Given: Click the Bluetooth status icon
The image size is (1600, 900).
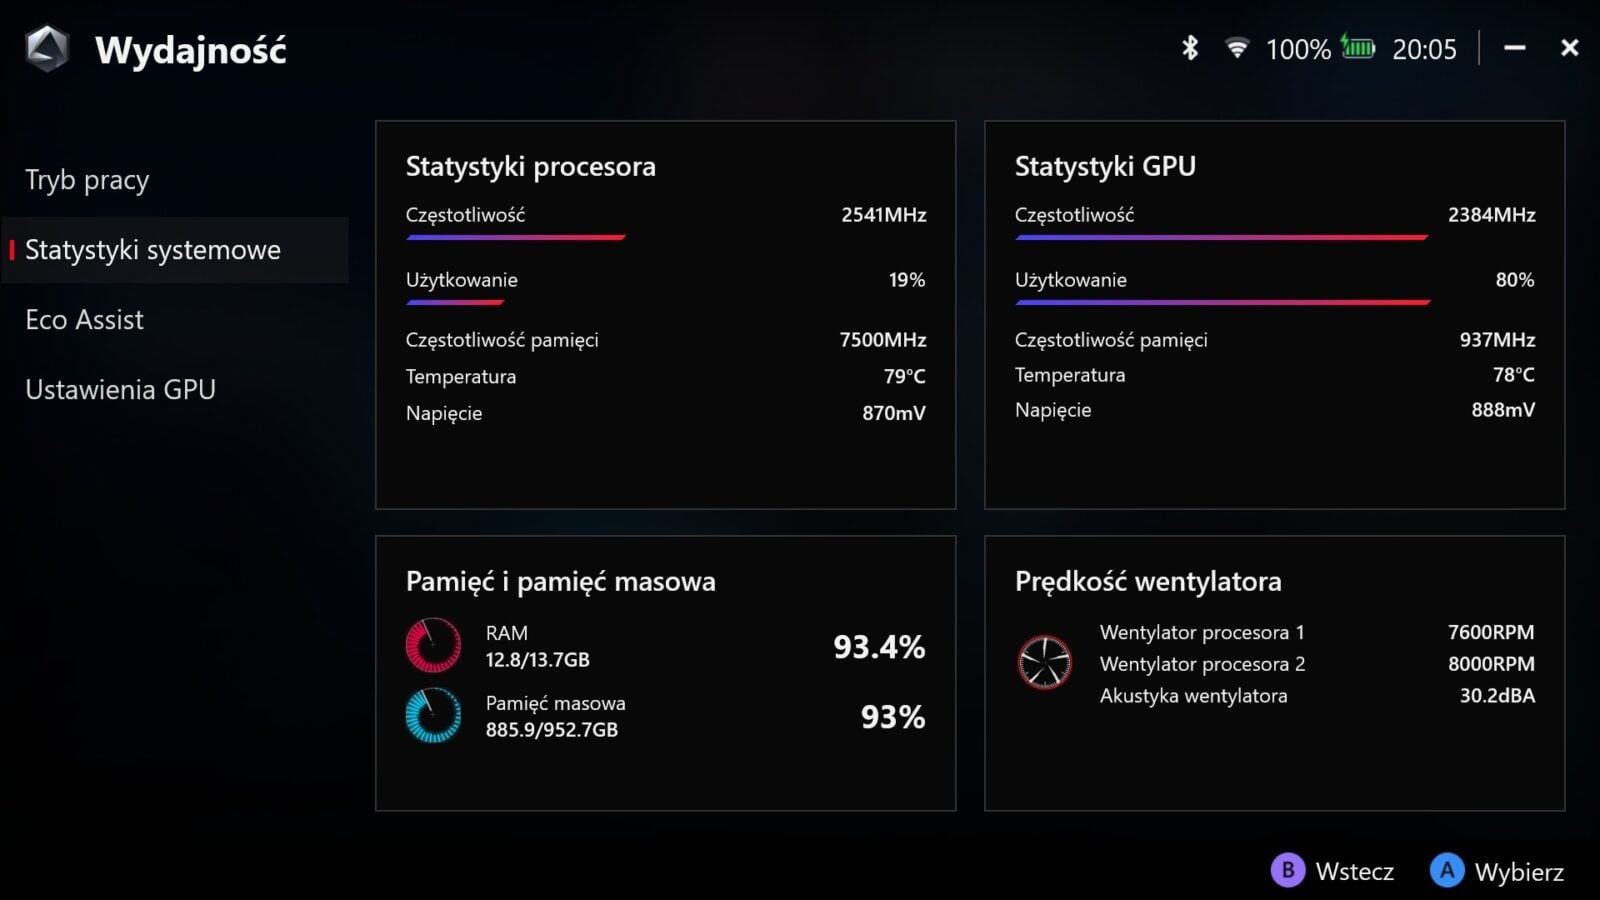Looking at the screenshot, I should pos(1190,48).
